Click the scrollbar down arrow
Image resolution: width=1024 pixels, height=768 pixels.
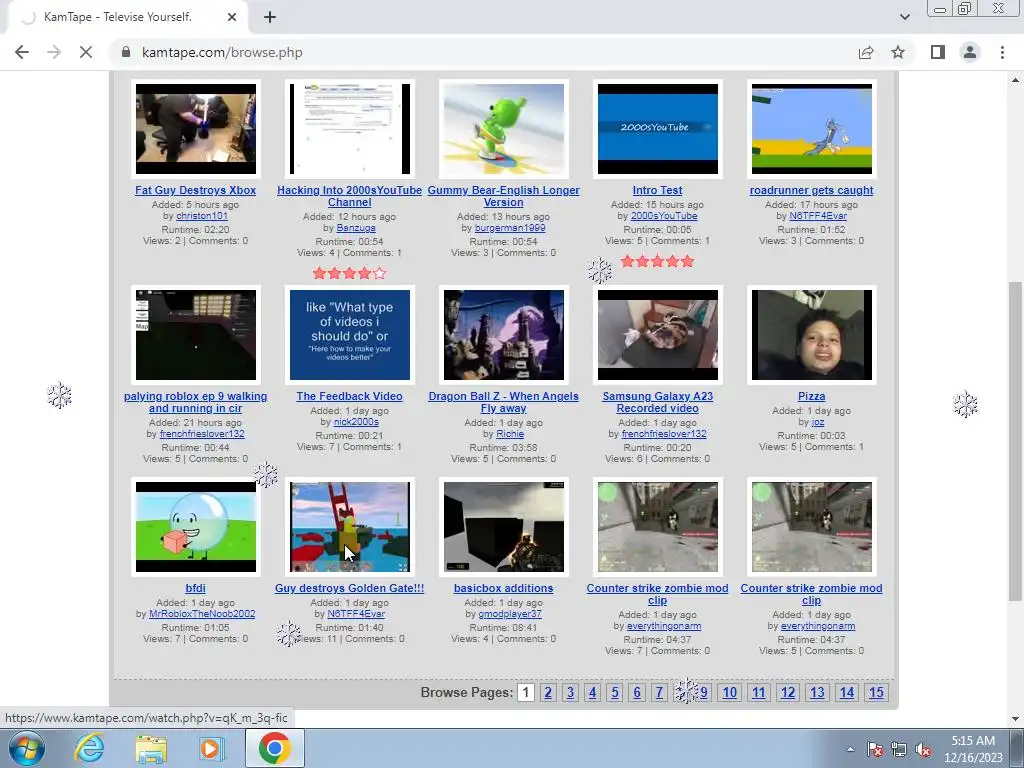1016,719
